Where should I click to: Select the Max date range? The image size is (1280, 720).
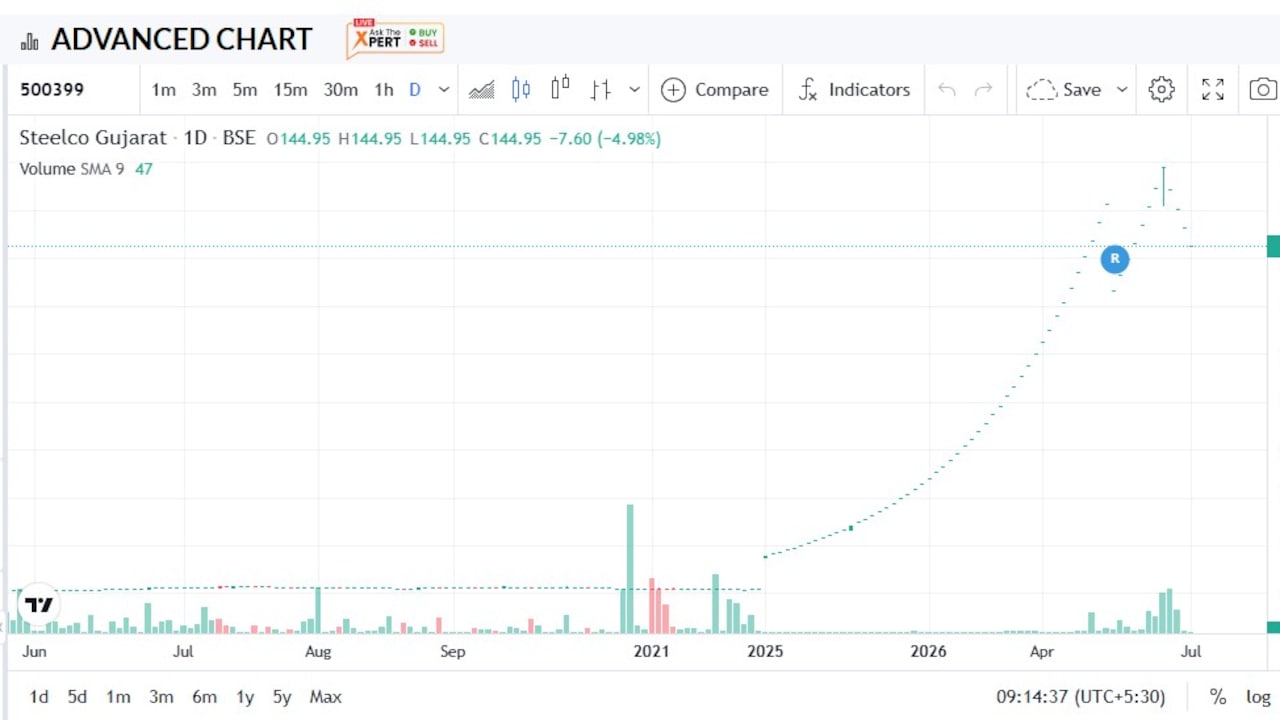(x=325, y=697)
